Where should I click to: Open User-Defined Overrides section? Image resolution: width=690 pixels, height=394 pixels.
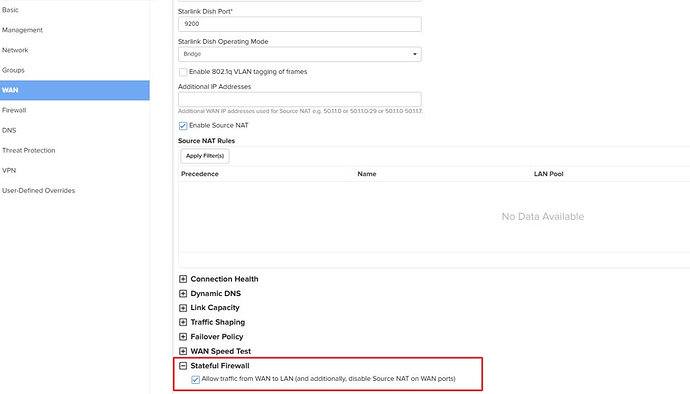tap(38, 191)
